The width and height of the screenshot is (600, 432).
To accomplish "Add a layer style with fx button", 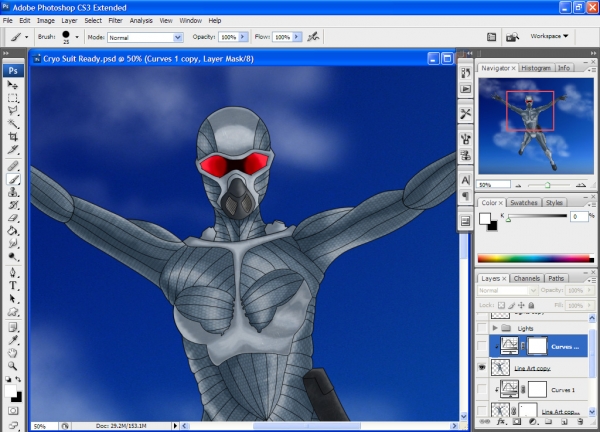I will pos(501,422).
